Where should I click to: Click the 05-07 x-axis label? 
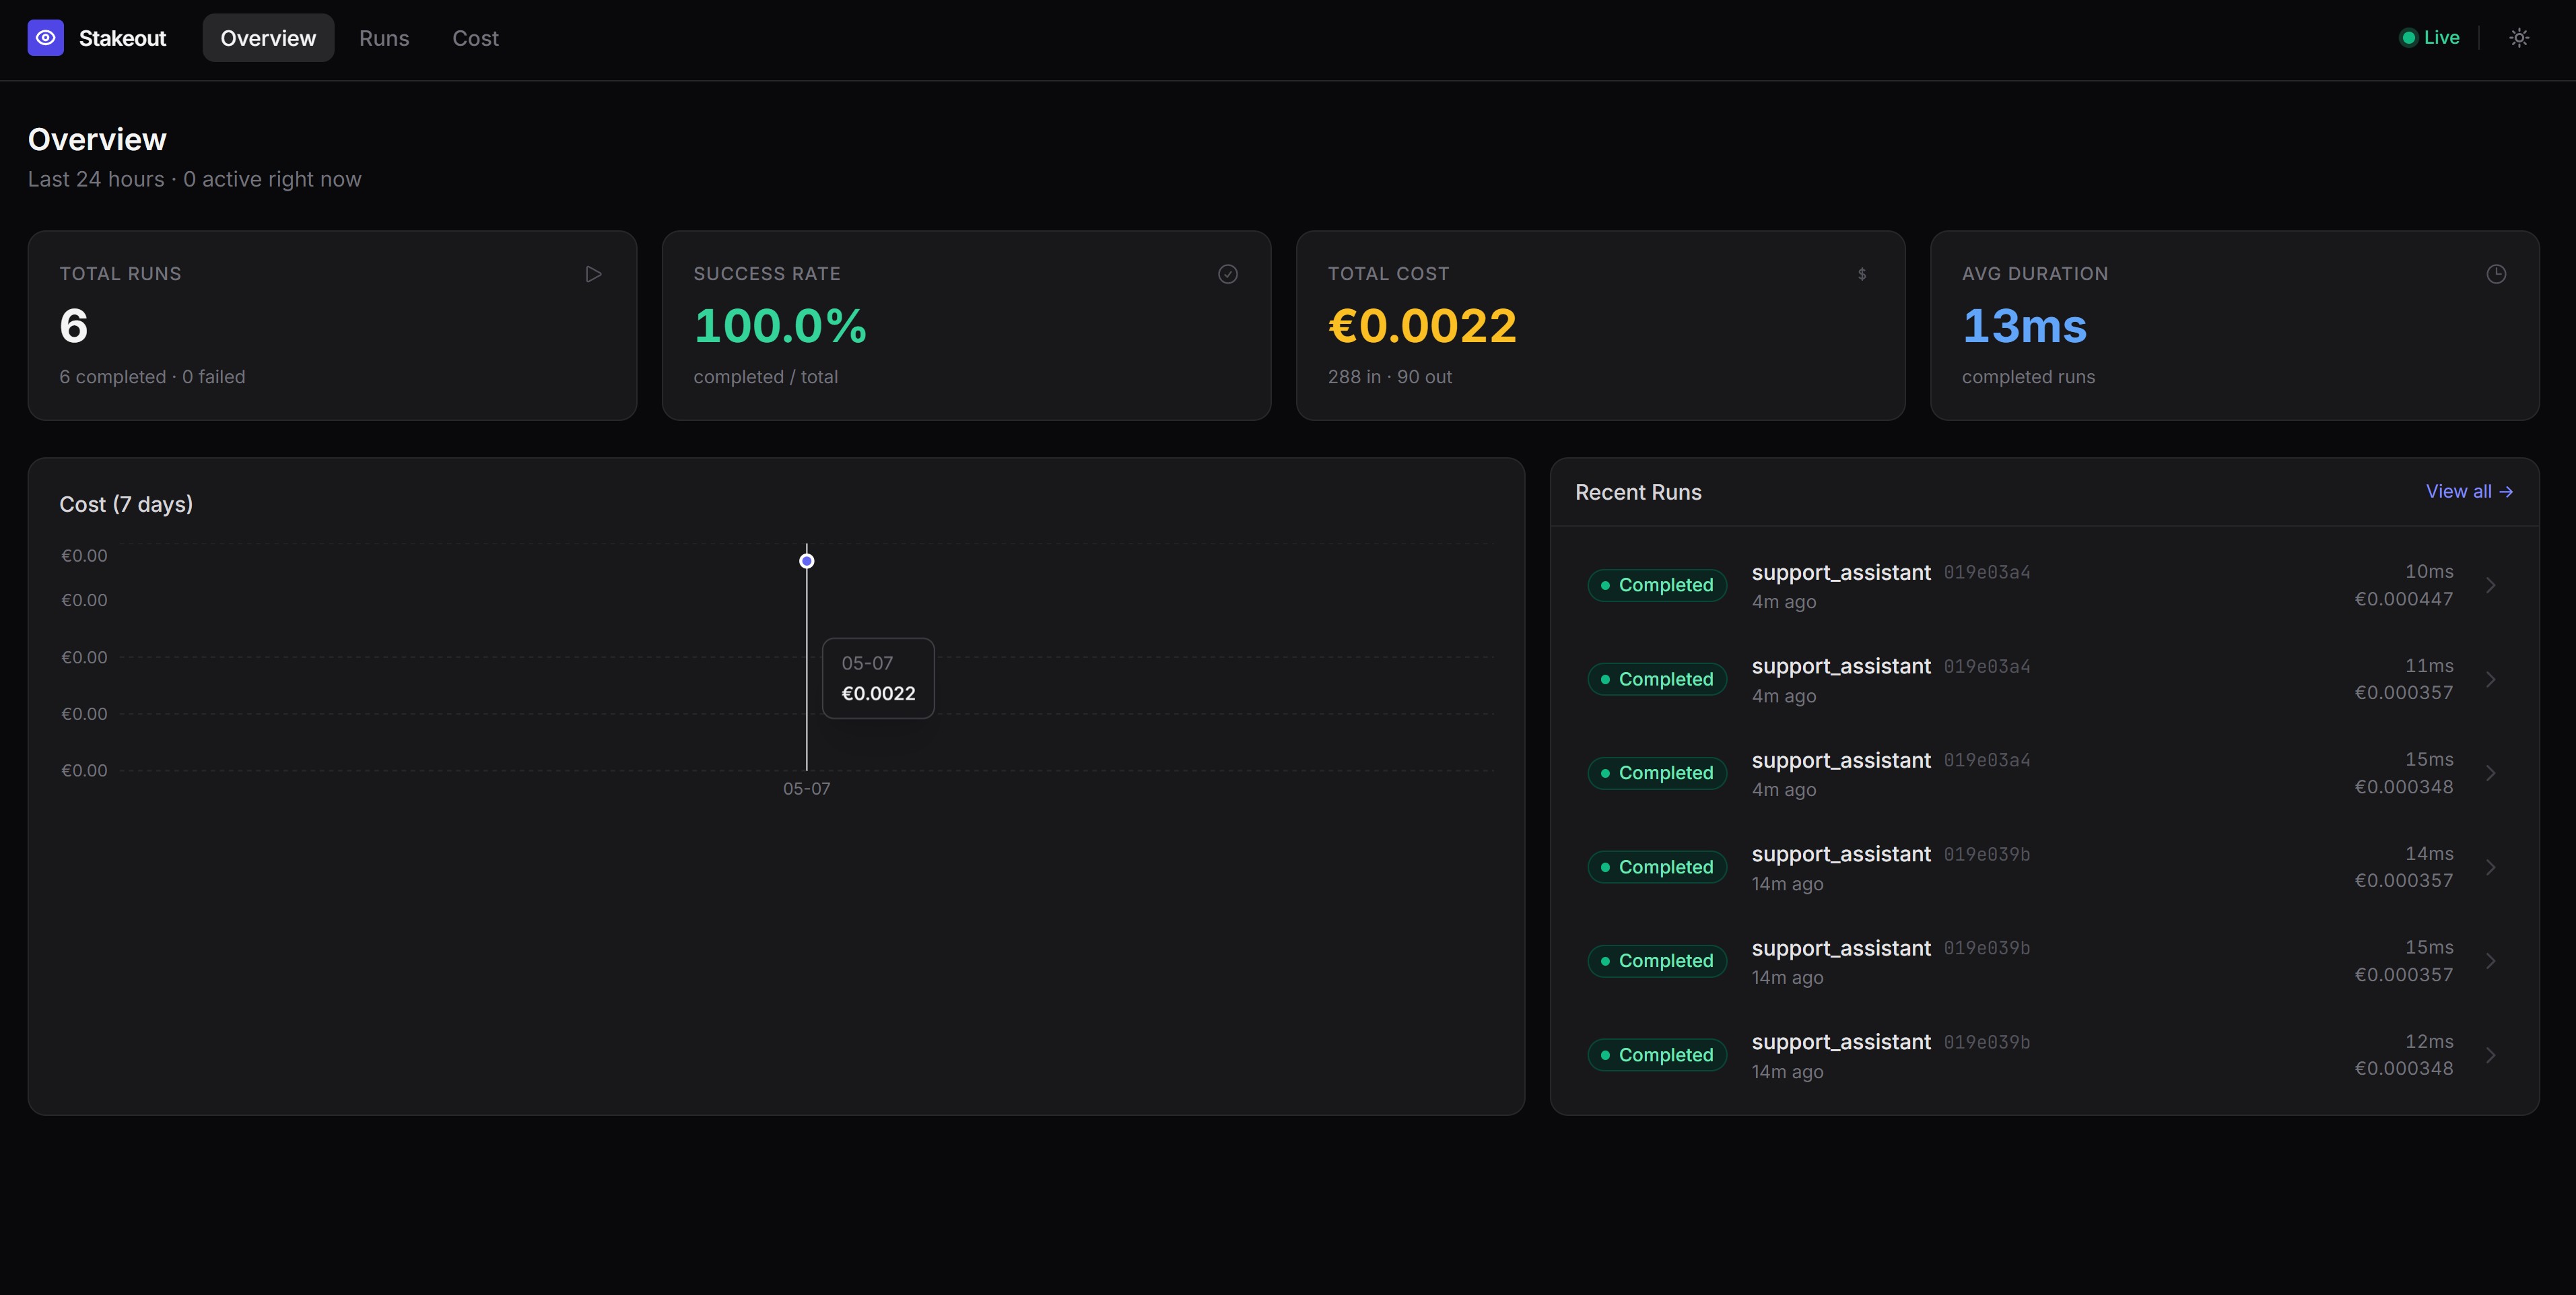(x=806, y=789)
